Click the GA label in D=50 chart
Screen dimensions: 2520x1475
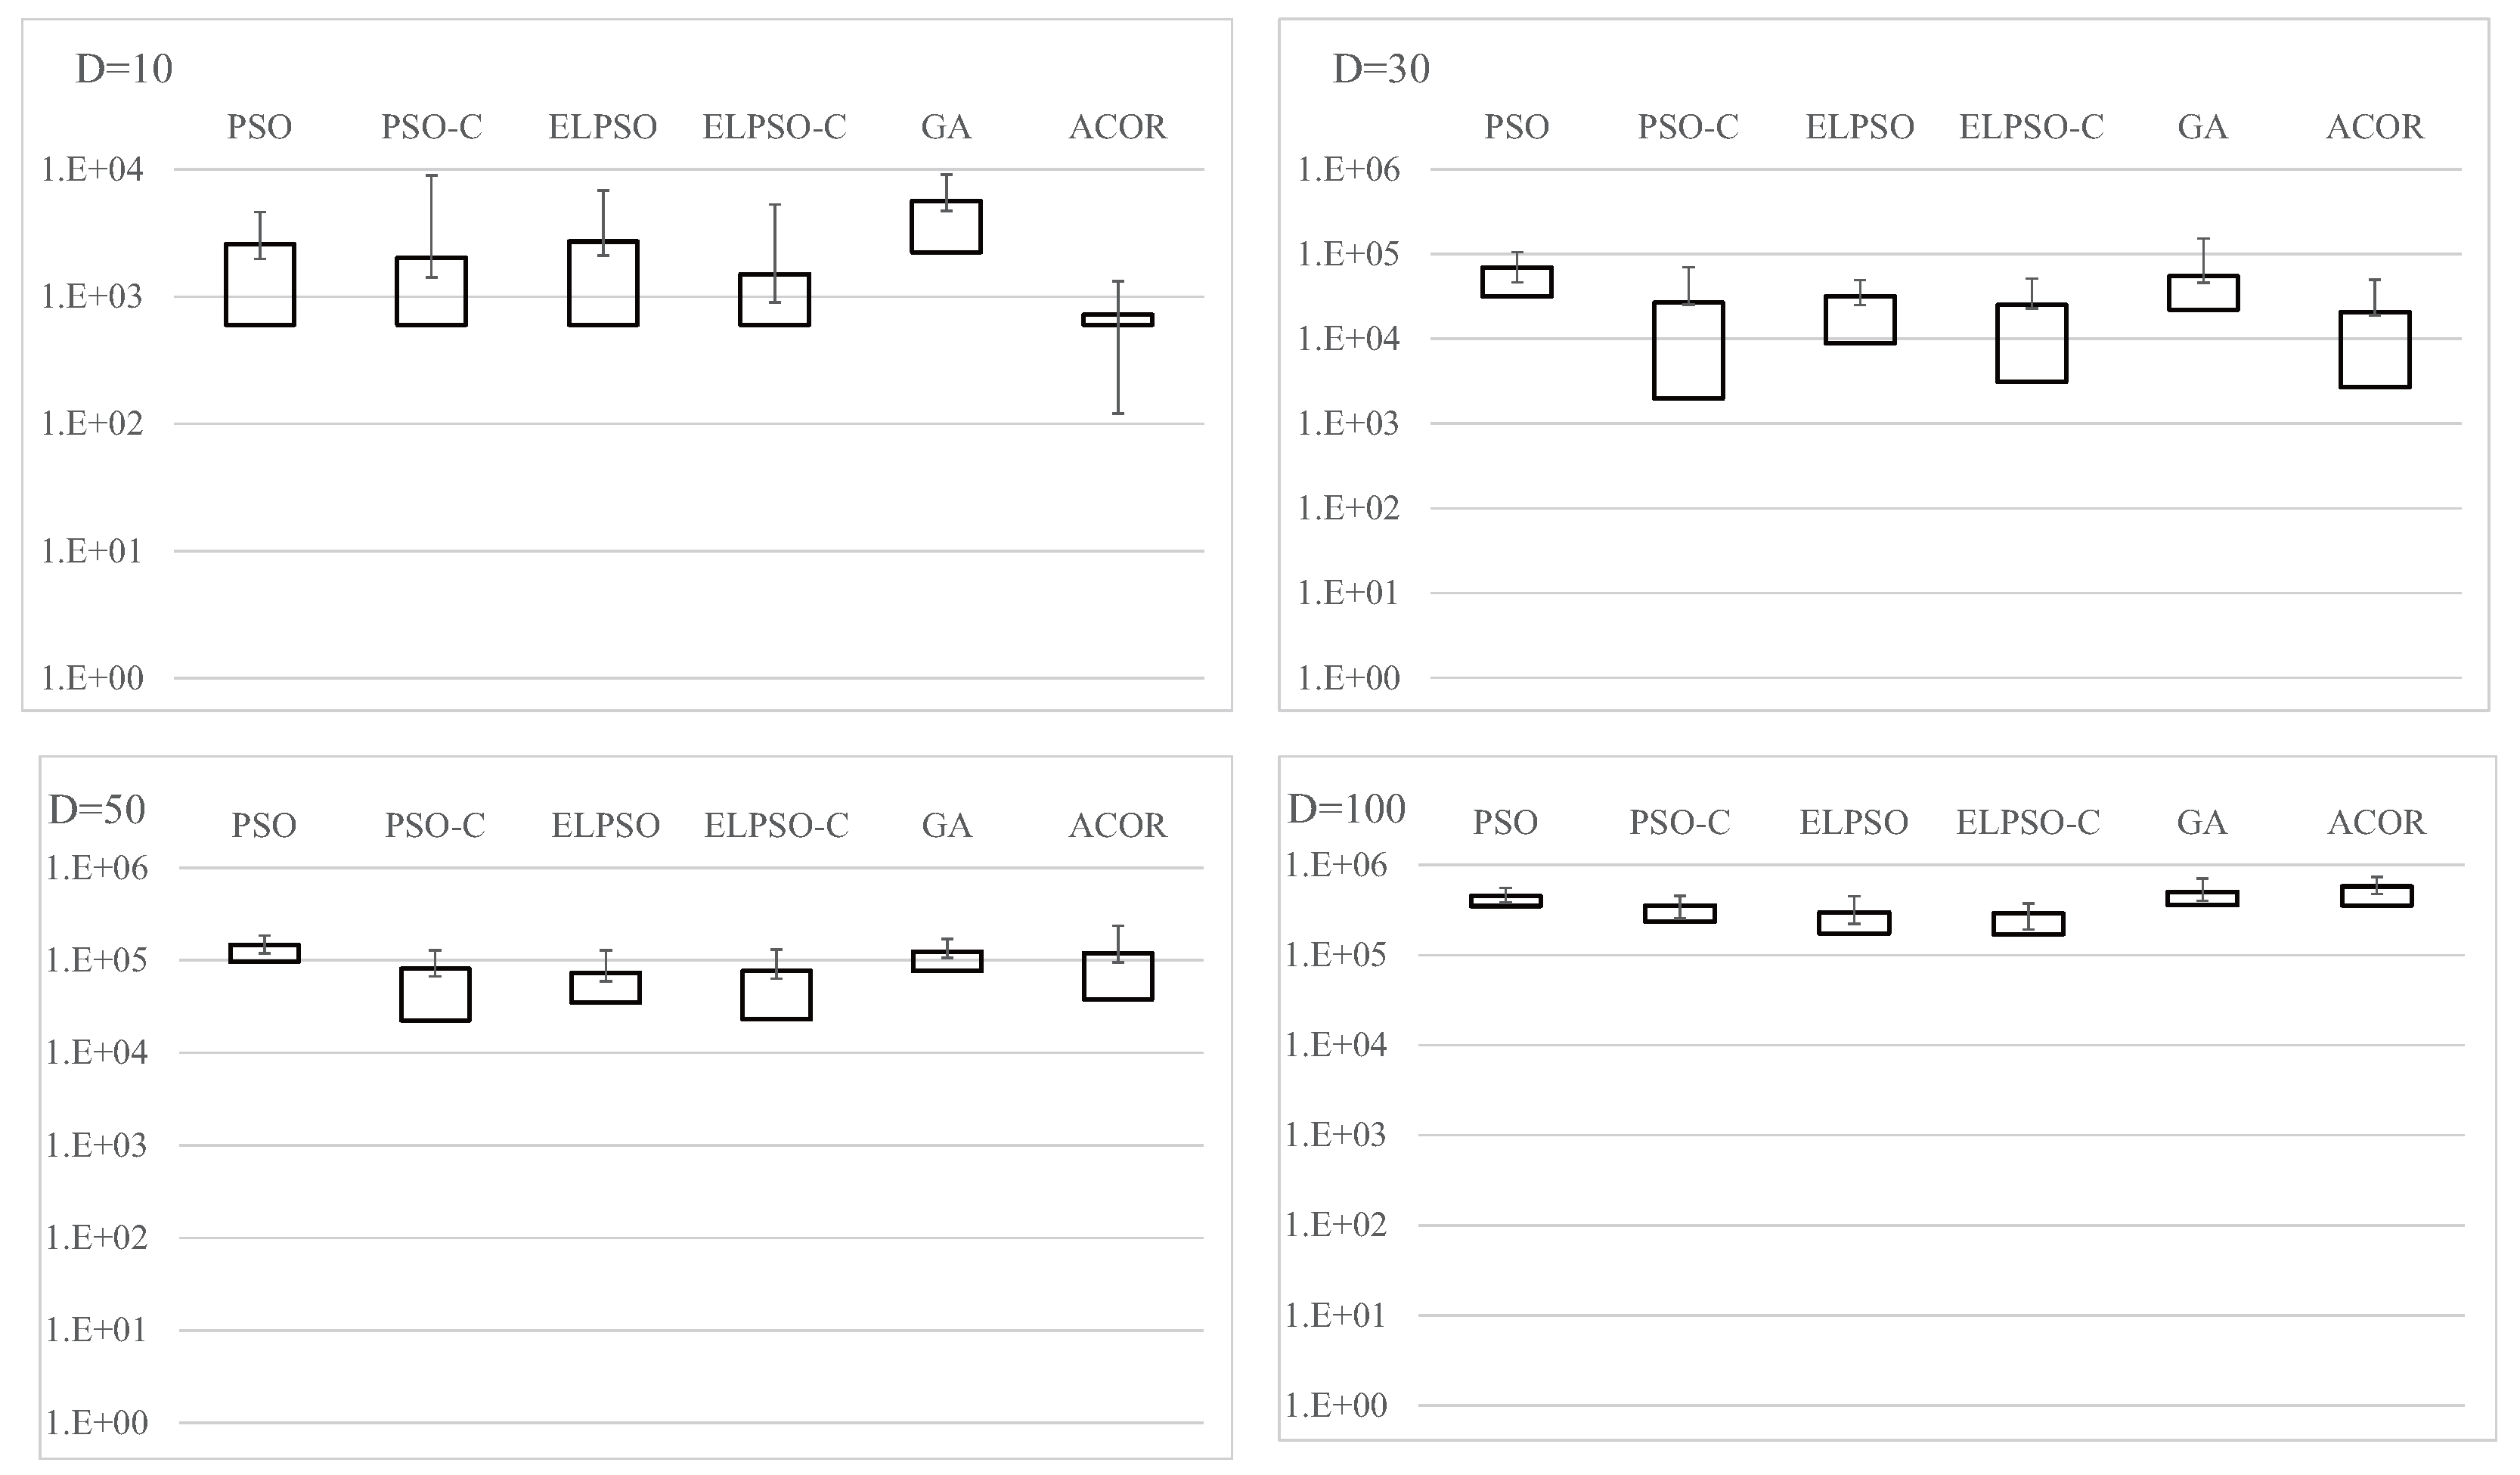pyautogui.click(x=946, y=825)
